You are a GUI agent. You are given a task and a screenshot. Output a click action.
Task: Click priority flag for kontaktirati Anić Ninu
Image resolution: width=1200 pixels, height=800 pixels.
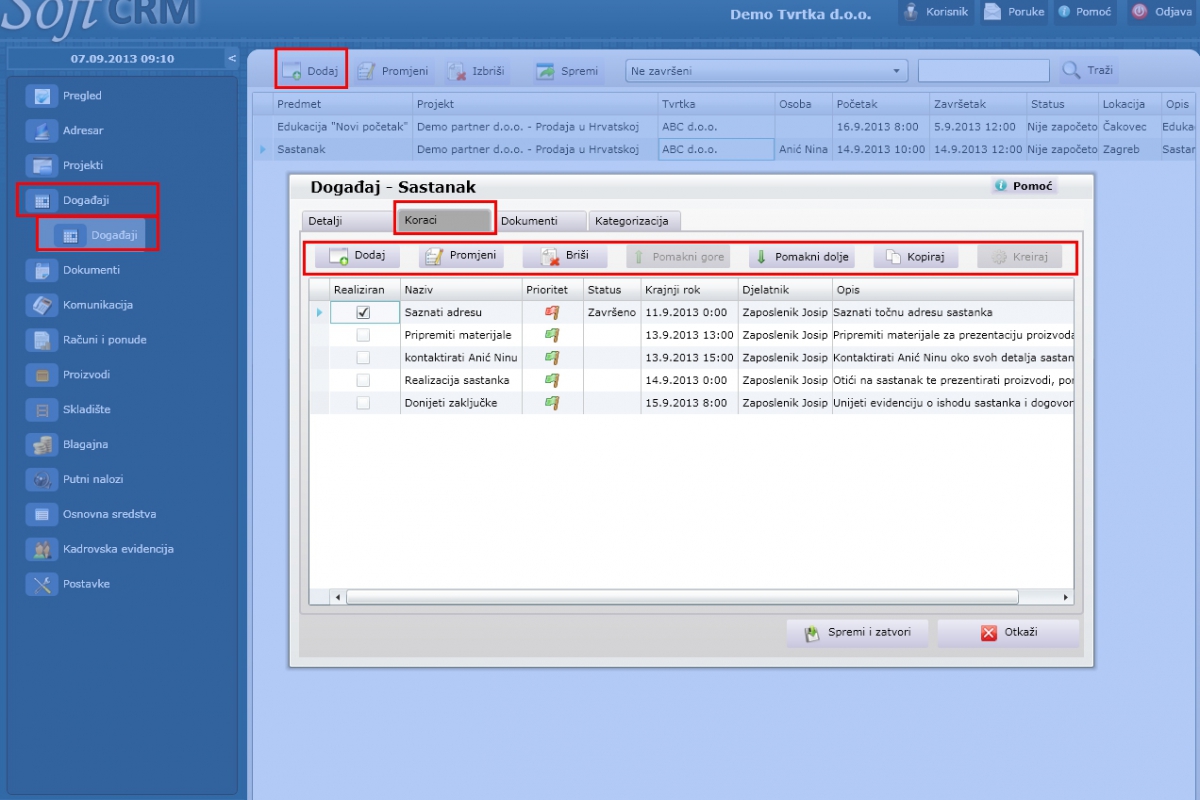point(552,358)
